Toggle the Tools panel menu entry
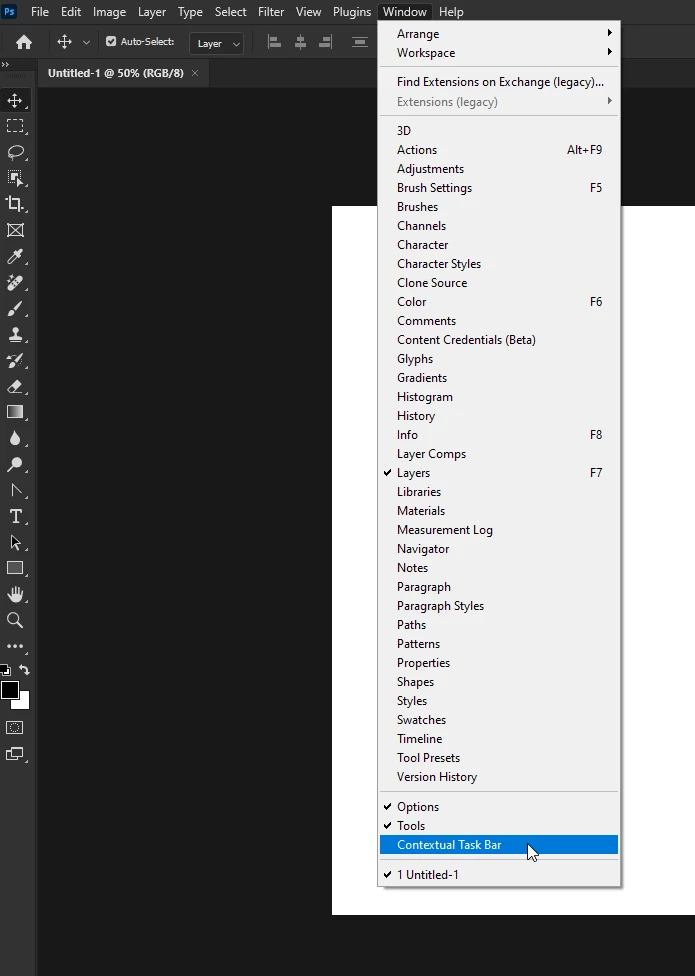This screenshot has height=976, width=695. coord(500,826)
